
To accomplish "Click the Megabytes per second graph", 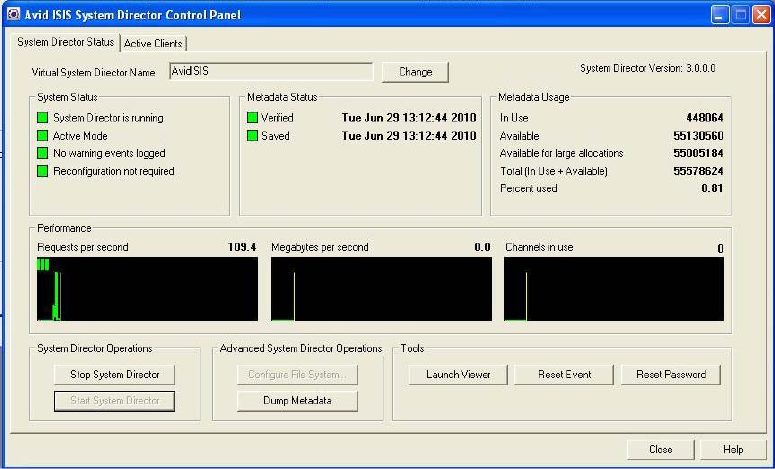I will pos(381,289).
